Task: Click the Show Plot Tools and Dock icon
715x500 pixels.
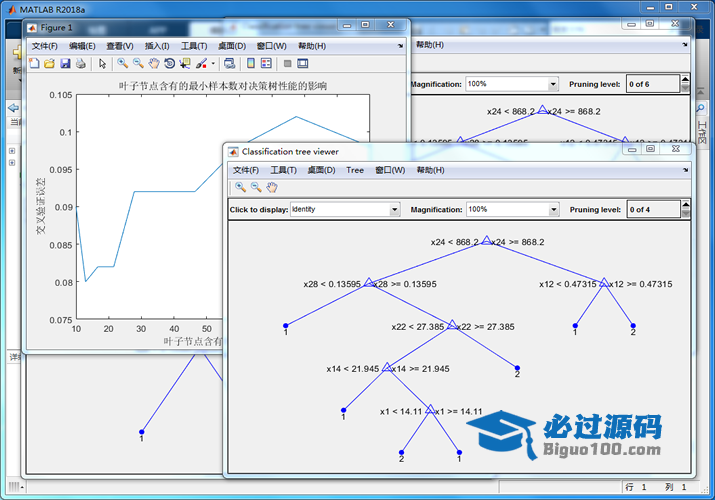Action: (x=303, y=63)
